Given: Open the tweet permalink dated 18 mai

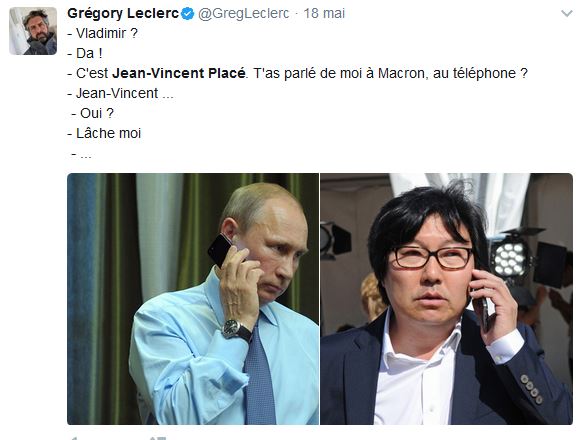Looking at the screenshot, I should pos(324,13).
